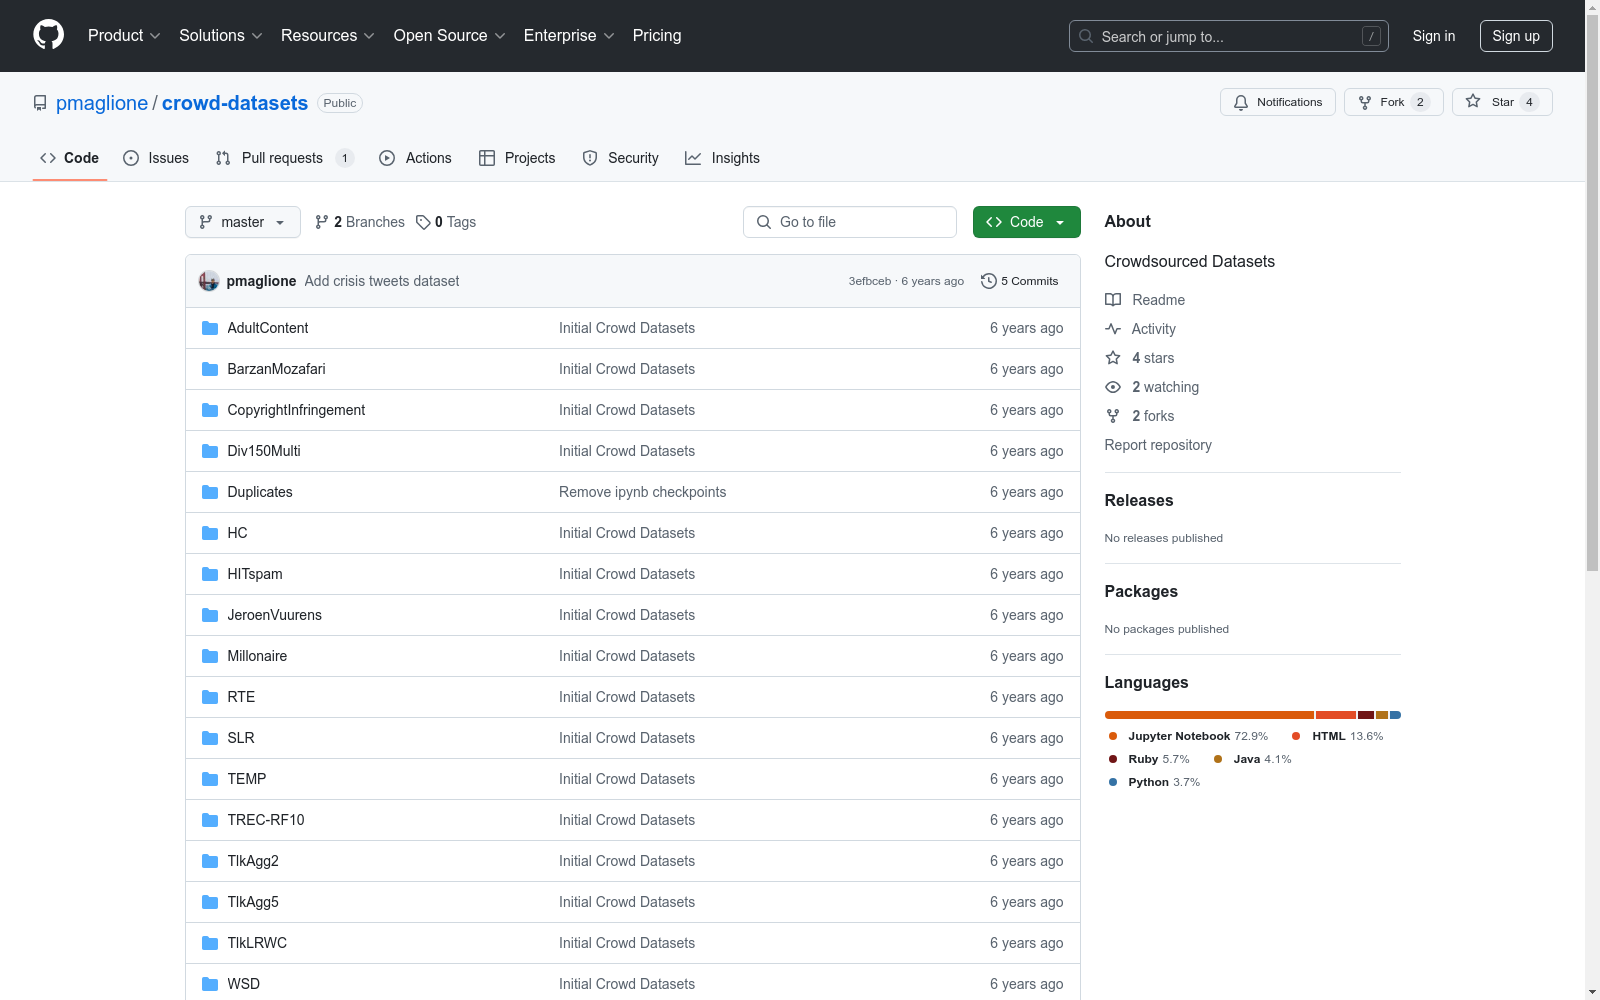This screenshot has height=1000, width=1600.
Task: Click the Add crisis tweets dataset commit message
Action: [382, 281]
